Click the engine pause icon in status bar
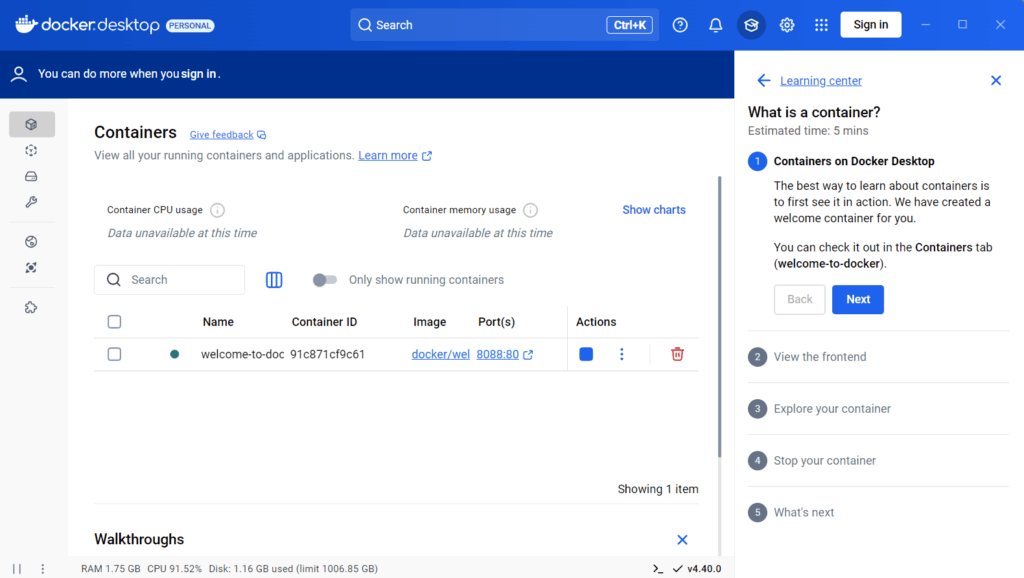Viewport: 1024px width, 578px height. pos(17,569)
